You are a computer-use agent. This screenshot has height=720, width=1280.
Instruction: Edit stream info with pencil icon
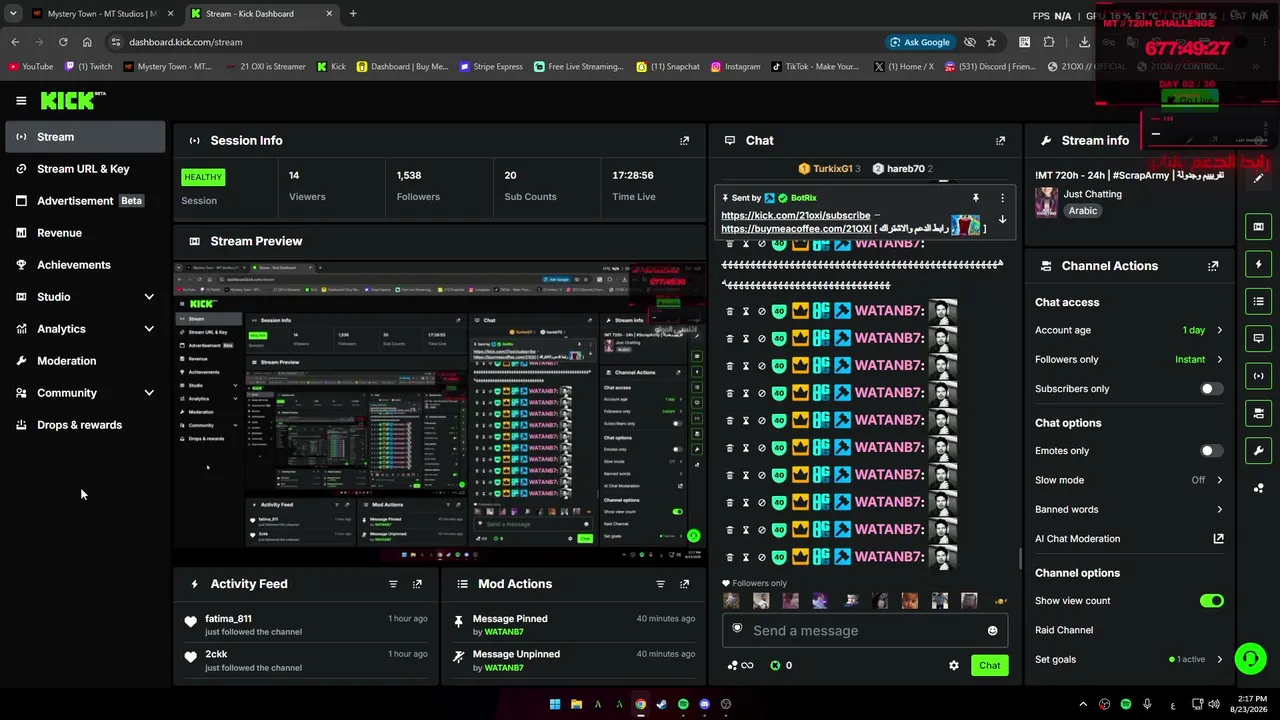(1259, 178)
